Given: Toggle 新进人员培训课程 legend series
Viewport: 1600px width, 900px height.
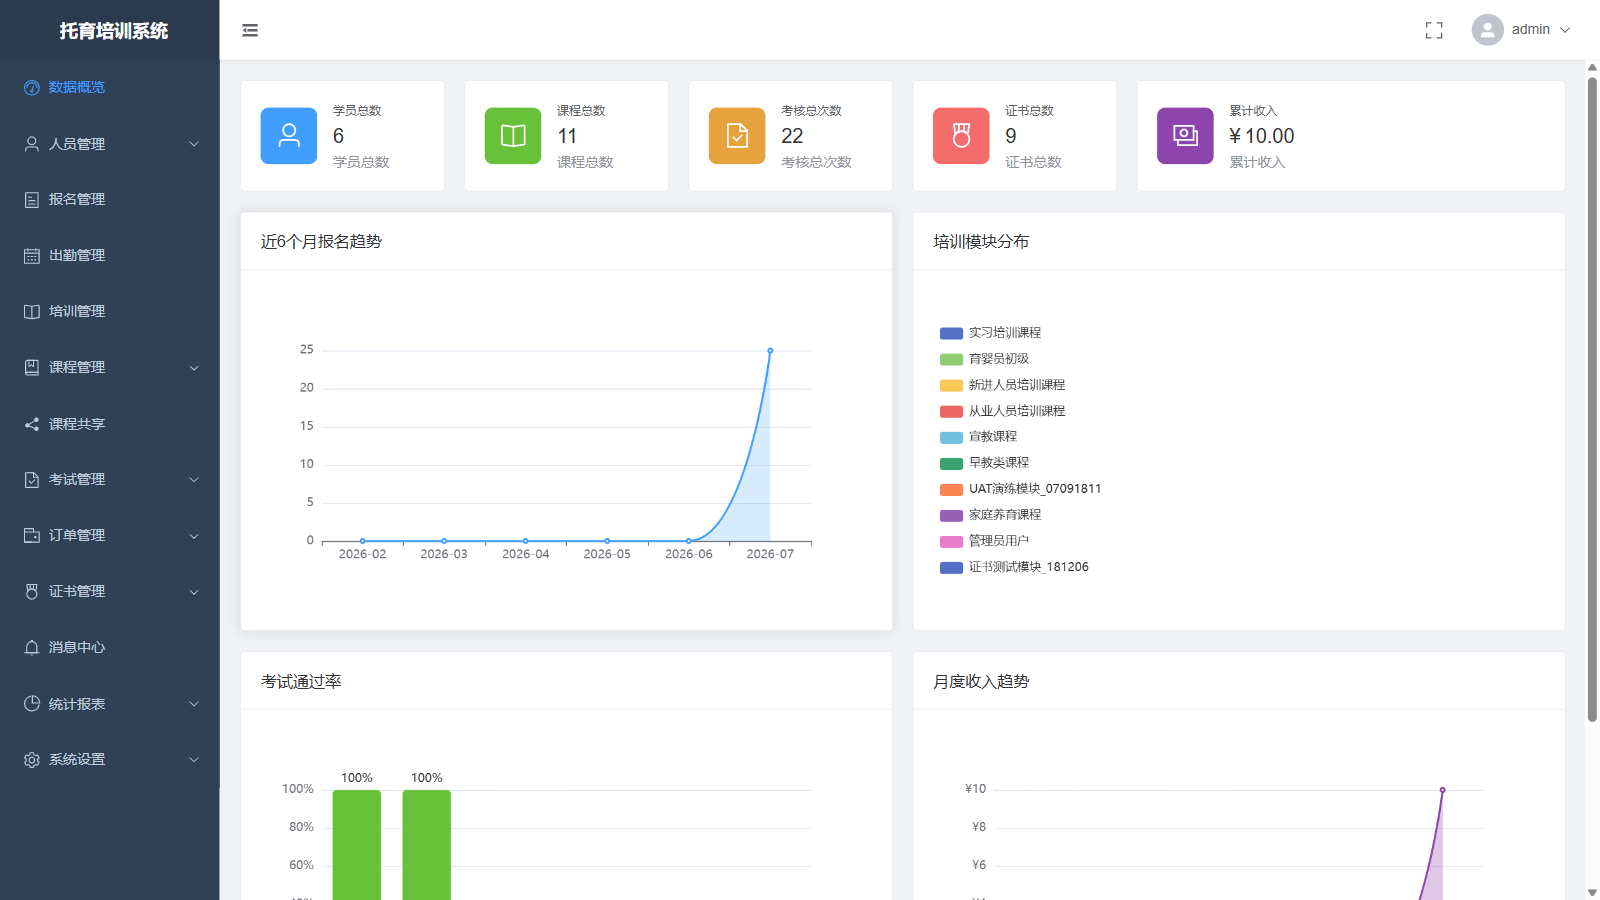Looking at the screenshot, I should point(1003,385).
